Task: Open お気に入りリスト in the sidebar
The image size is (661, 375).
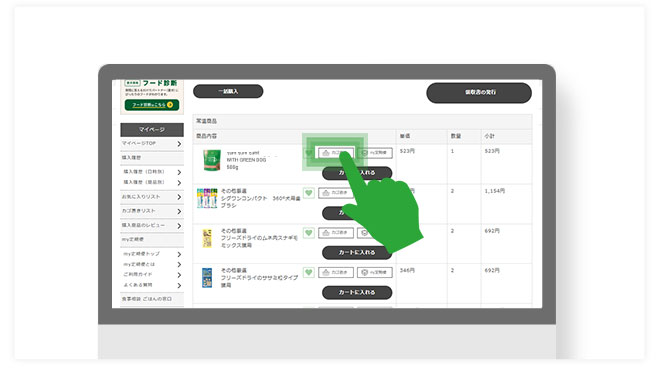Action: coord(152,197)
